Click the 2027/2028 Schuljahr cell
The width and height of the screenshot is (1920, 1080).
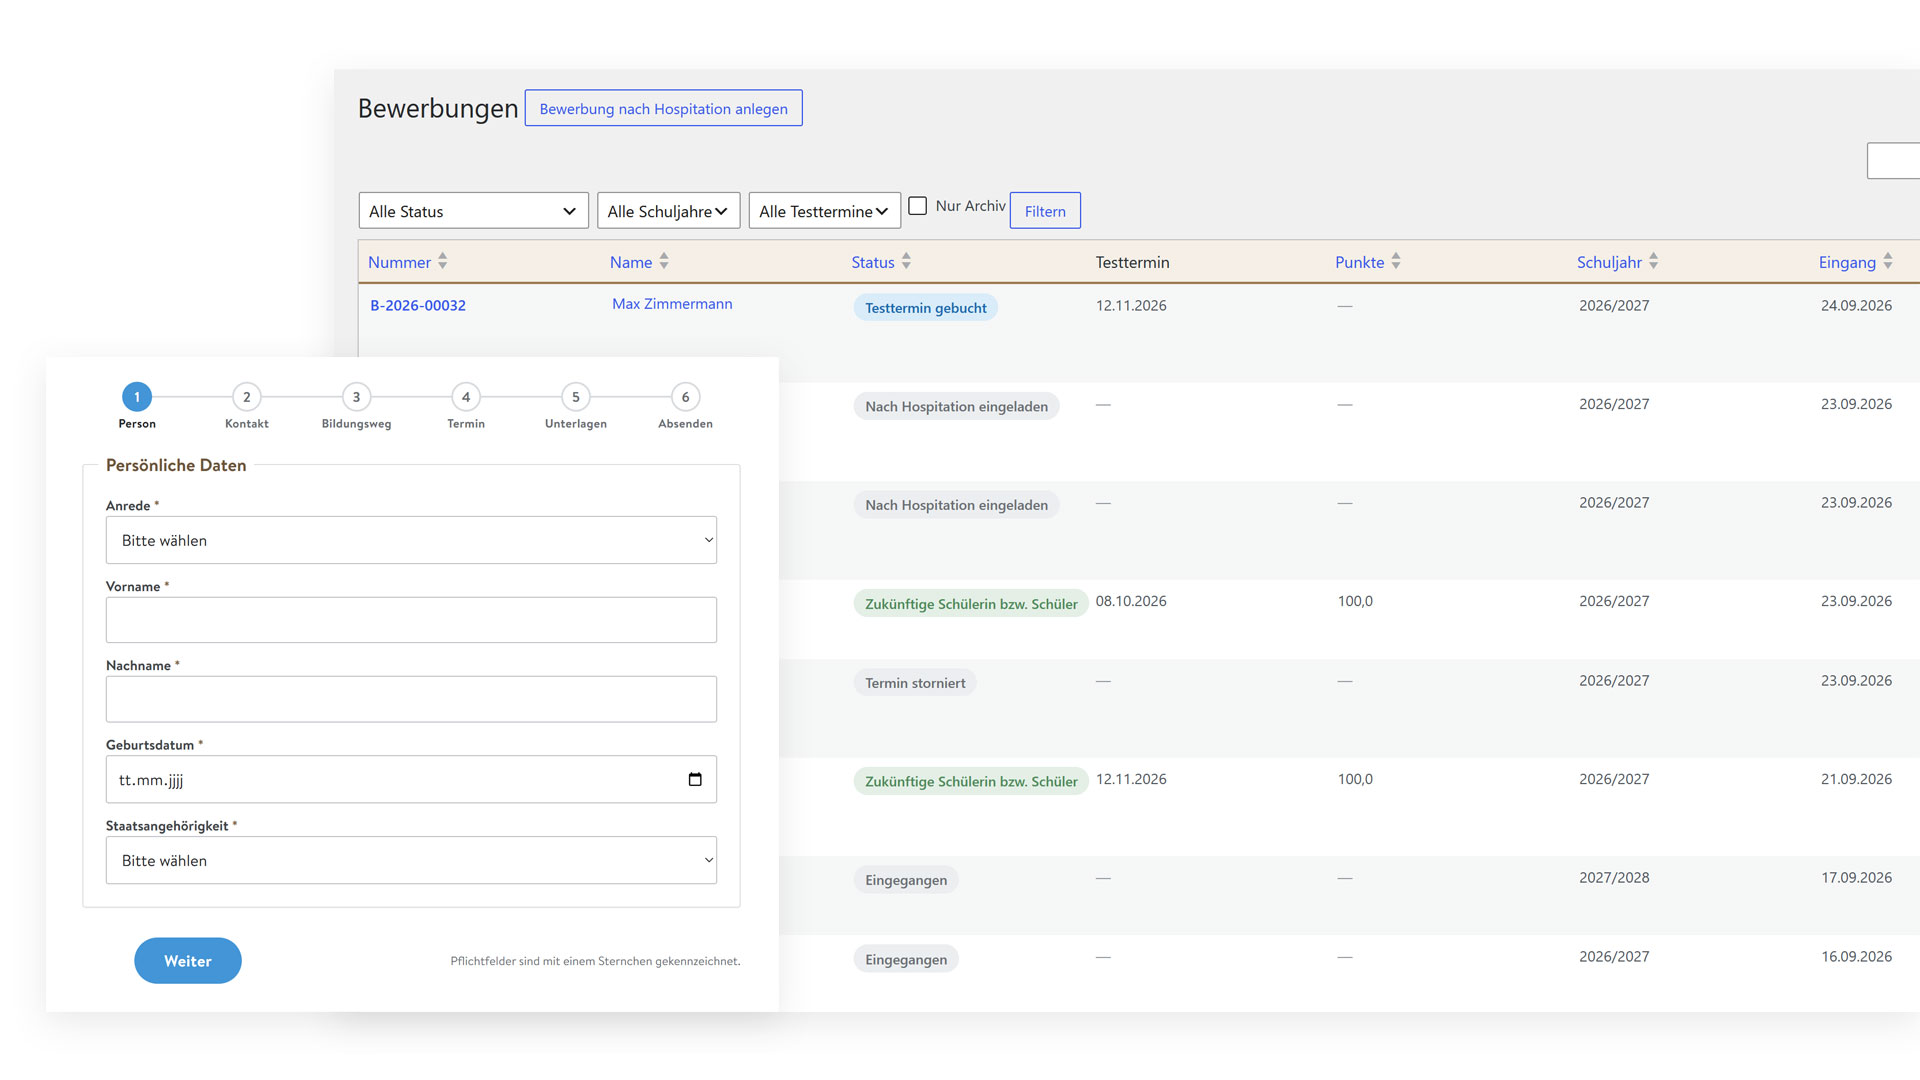click(x=1614, y=878)
